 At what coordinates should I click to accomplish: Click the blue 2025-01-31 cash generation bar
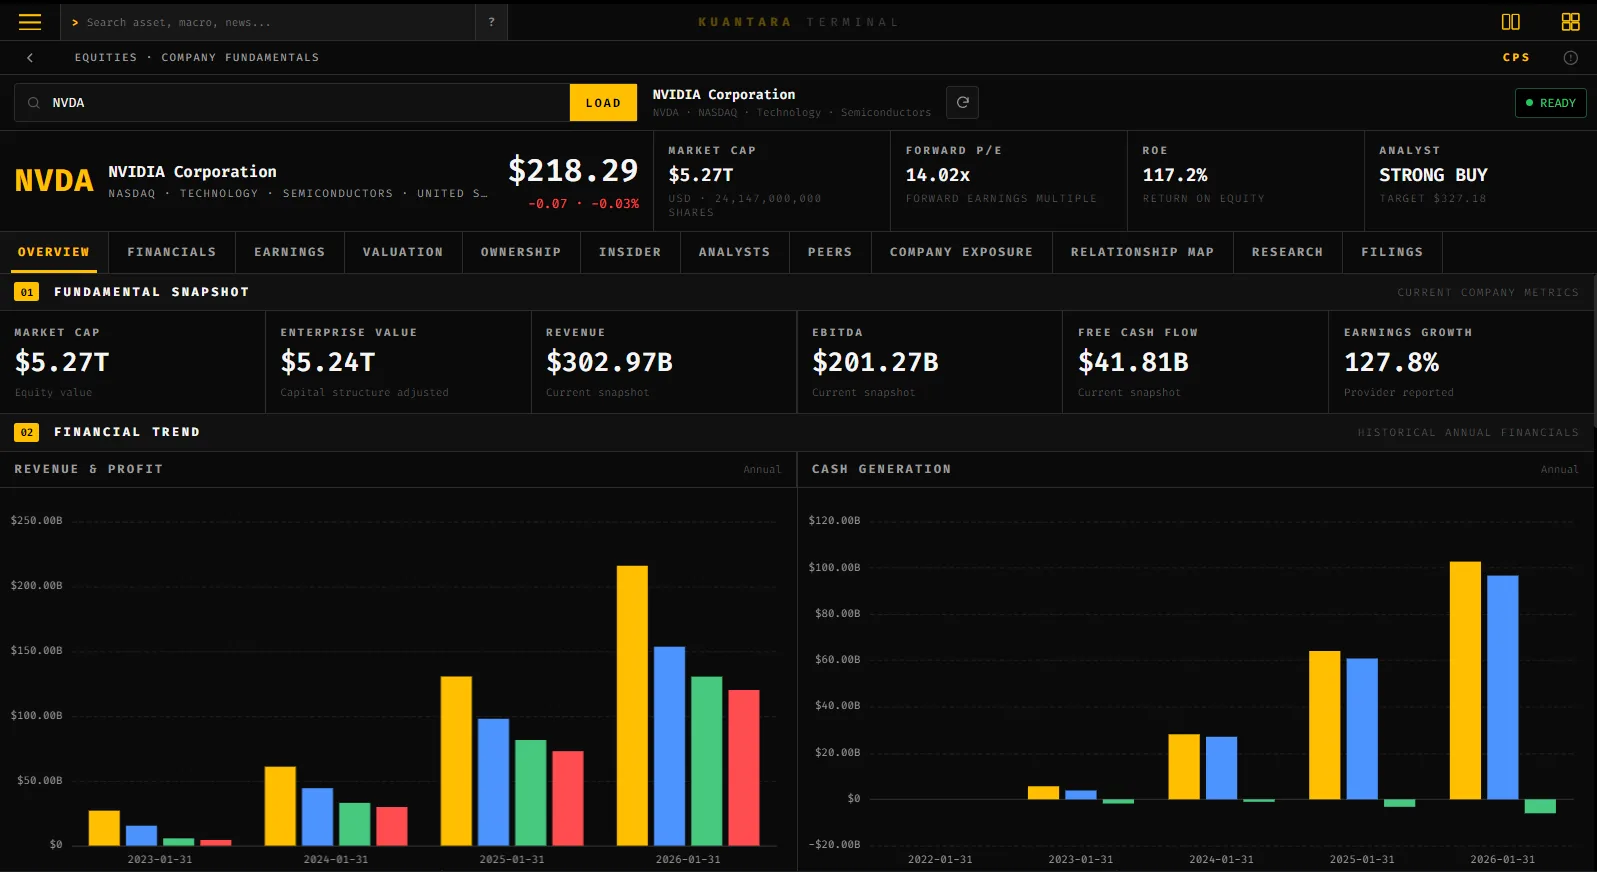click(x=1362, y=728)
